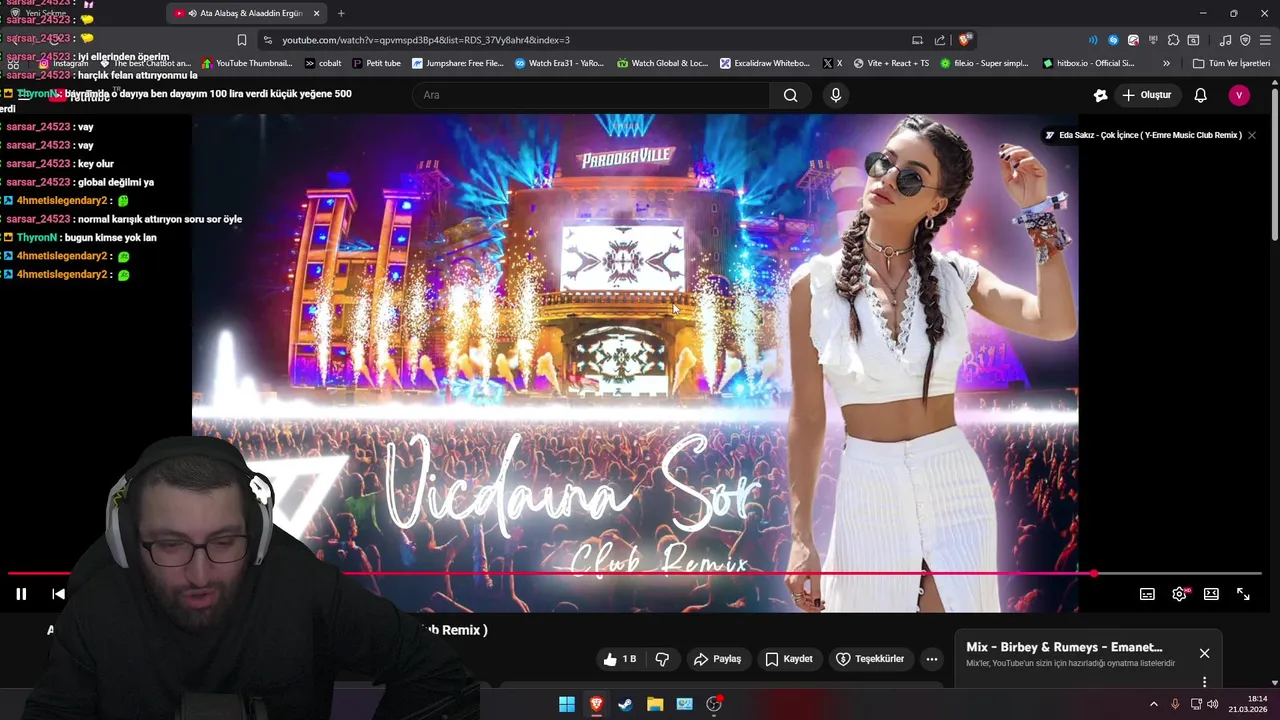
Task: Click the YouTube search input field
Action: coord(590,95)
